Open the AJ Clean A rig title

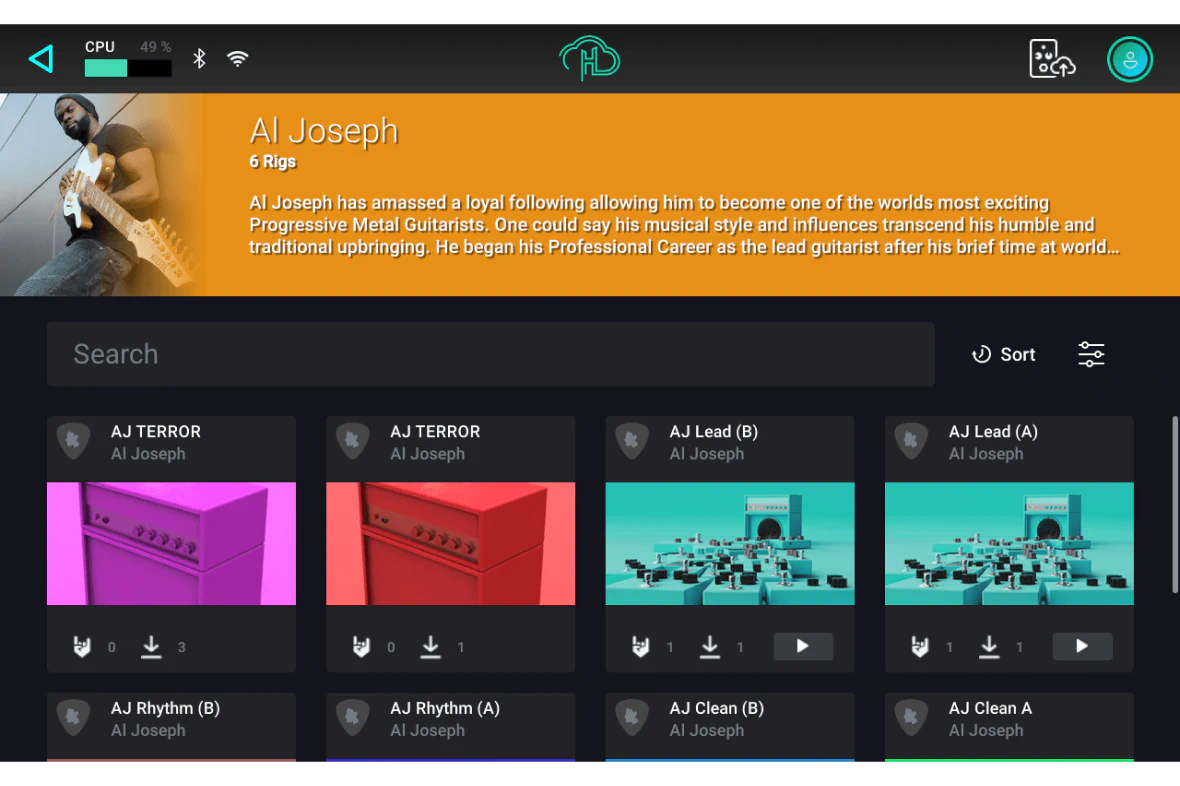(x=990, y=708)
